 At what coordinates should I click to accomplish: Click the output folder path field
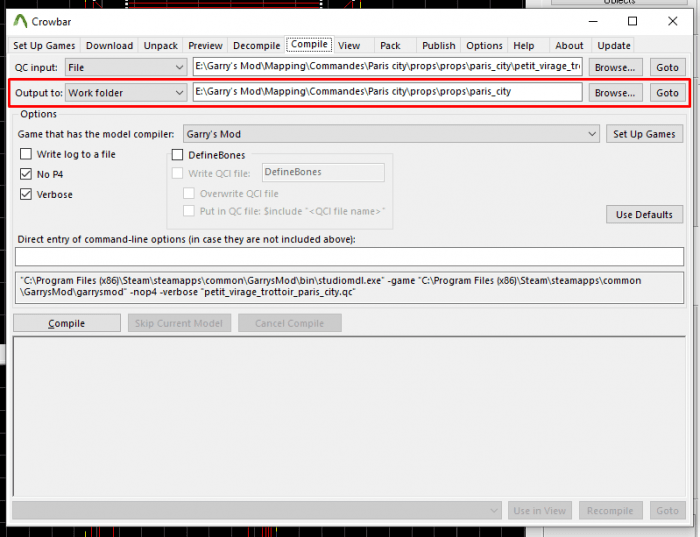coord(388,92)
